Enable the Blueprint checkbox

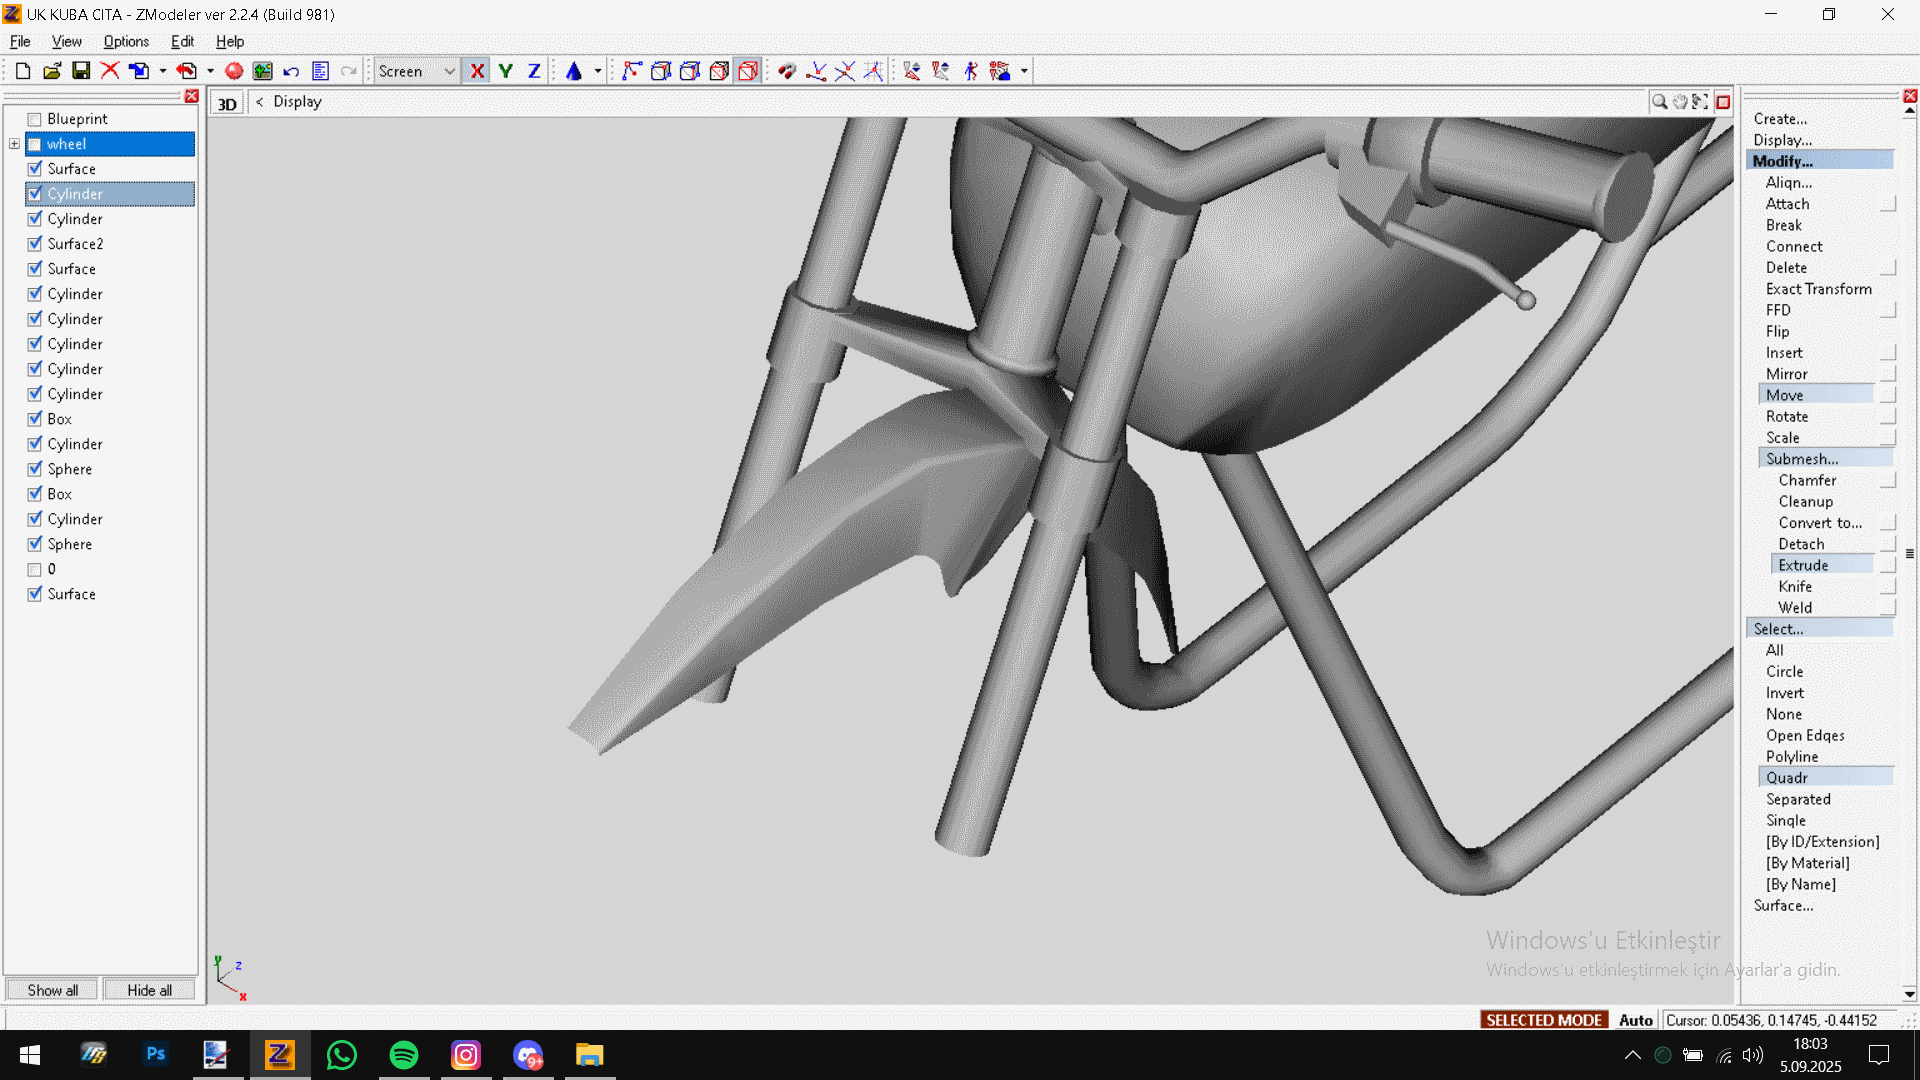point(35,119)
